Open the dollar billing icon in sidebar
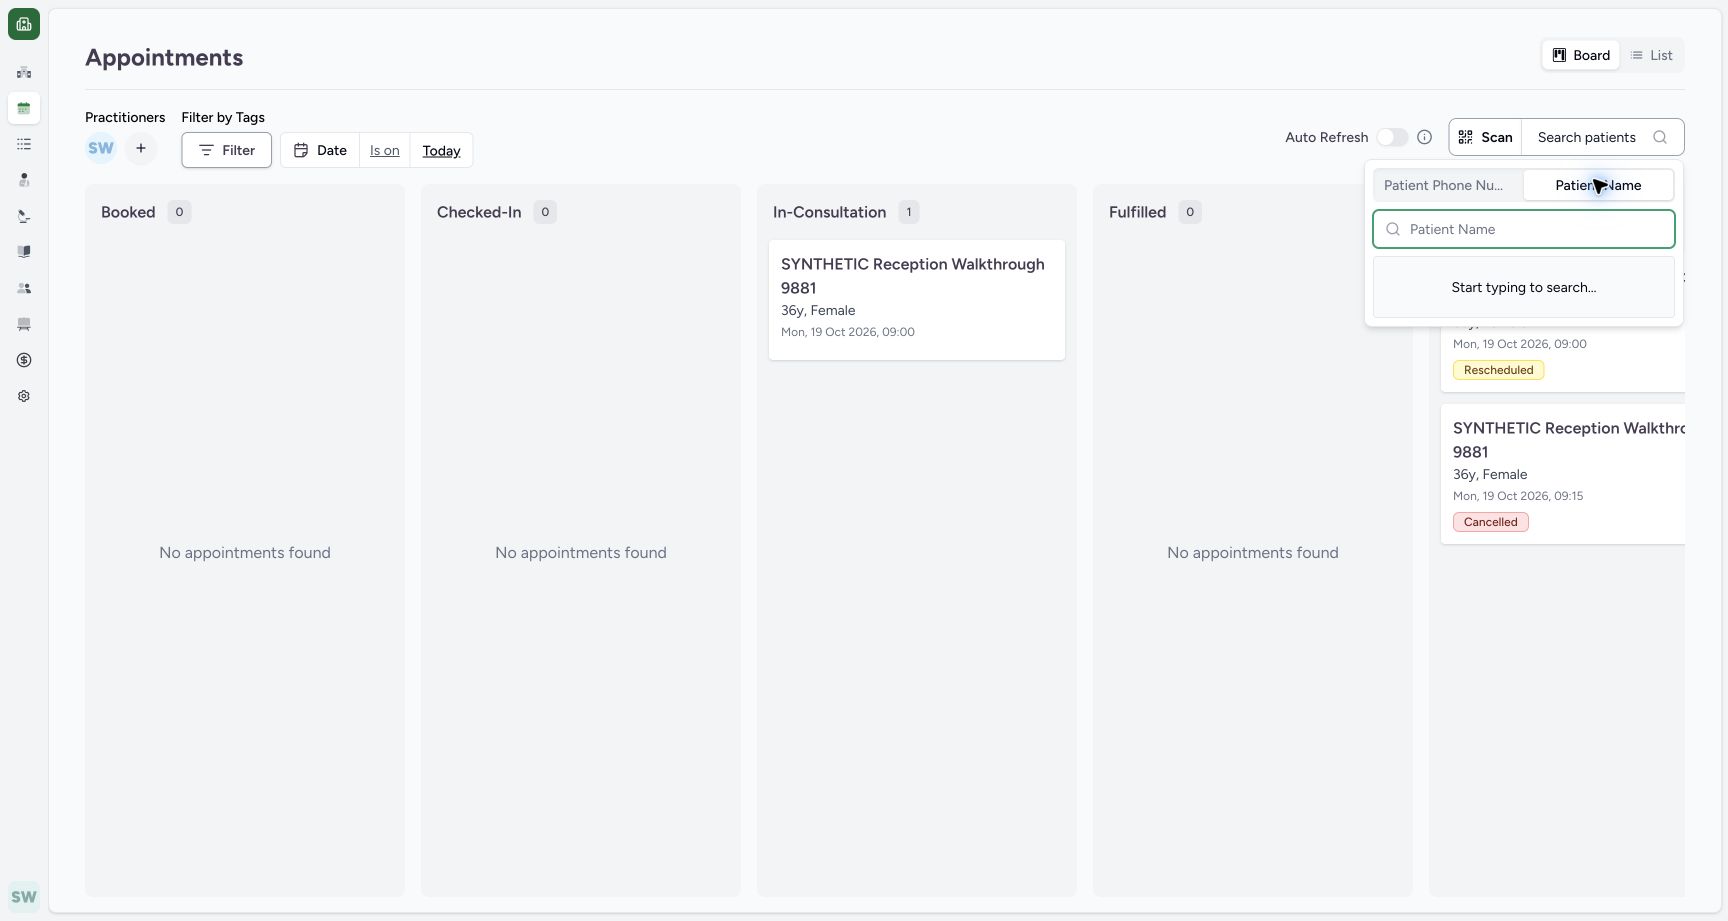1728x921 pixels. pos(24,360)
